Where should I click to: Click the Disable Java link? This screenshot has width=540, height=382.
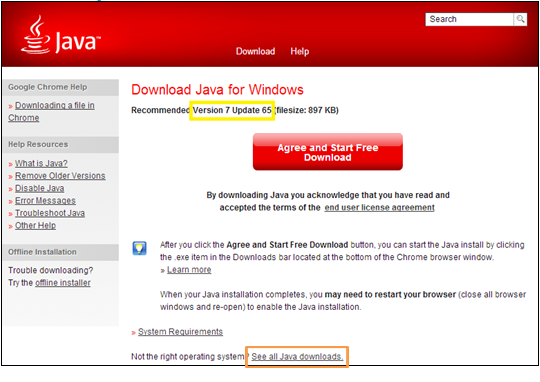39,188
